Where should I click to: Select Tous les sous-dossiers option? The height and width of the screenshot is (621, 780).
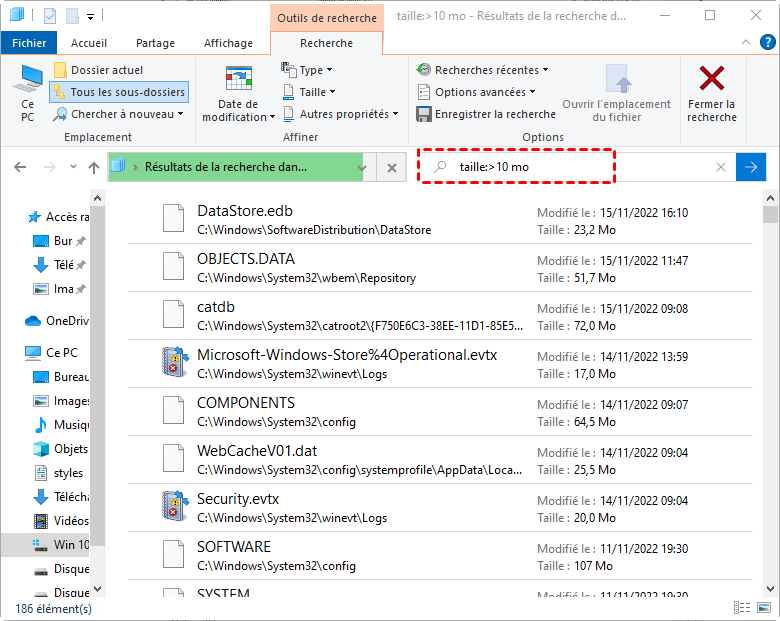119,92
